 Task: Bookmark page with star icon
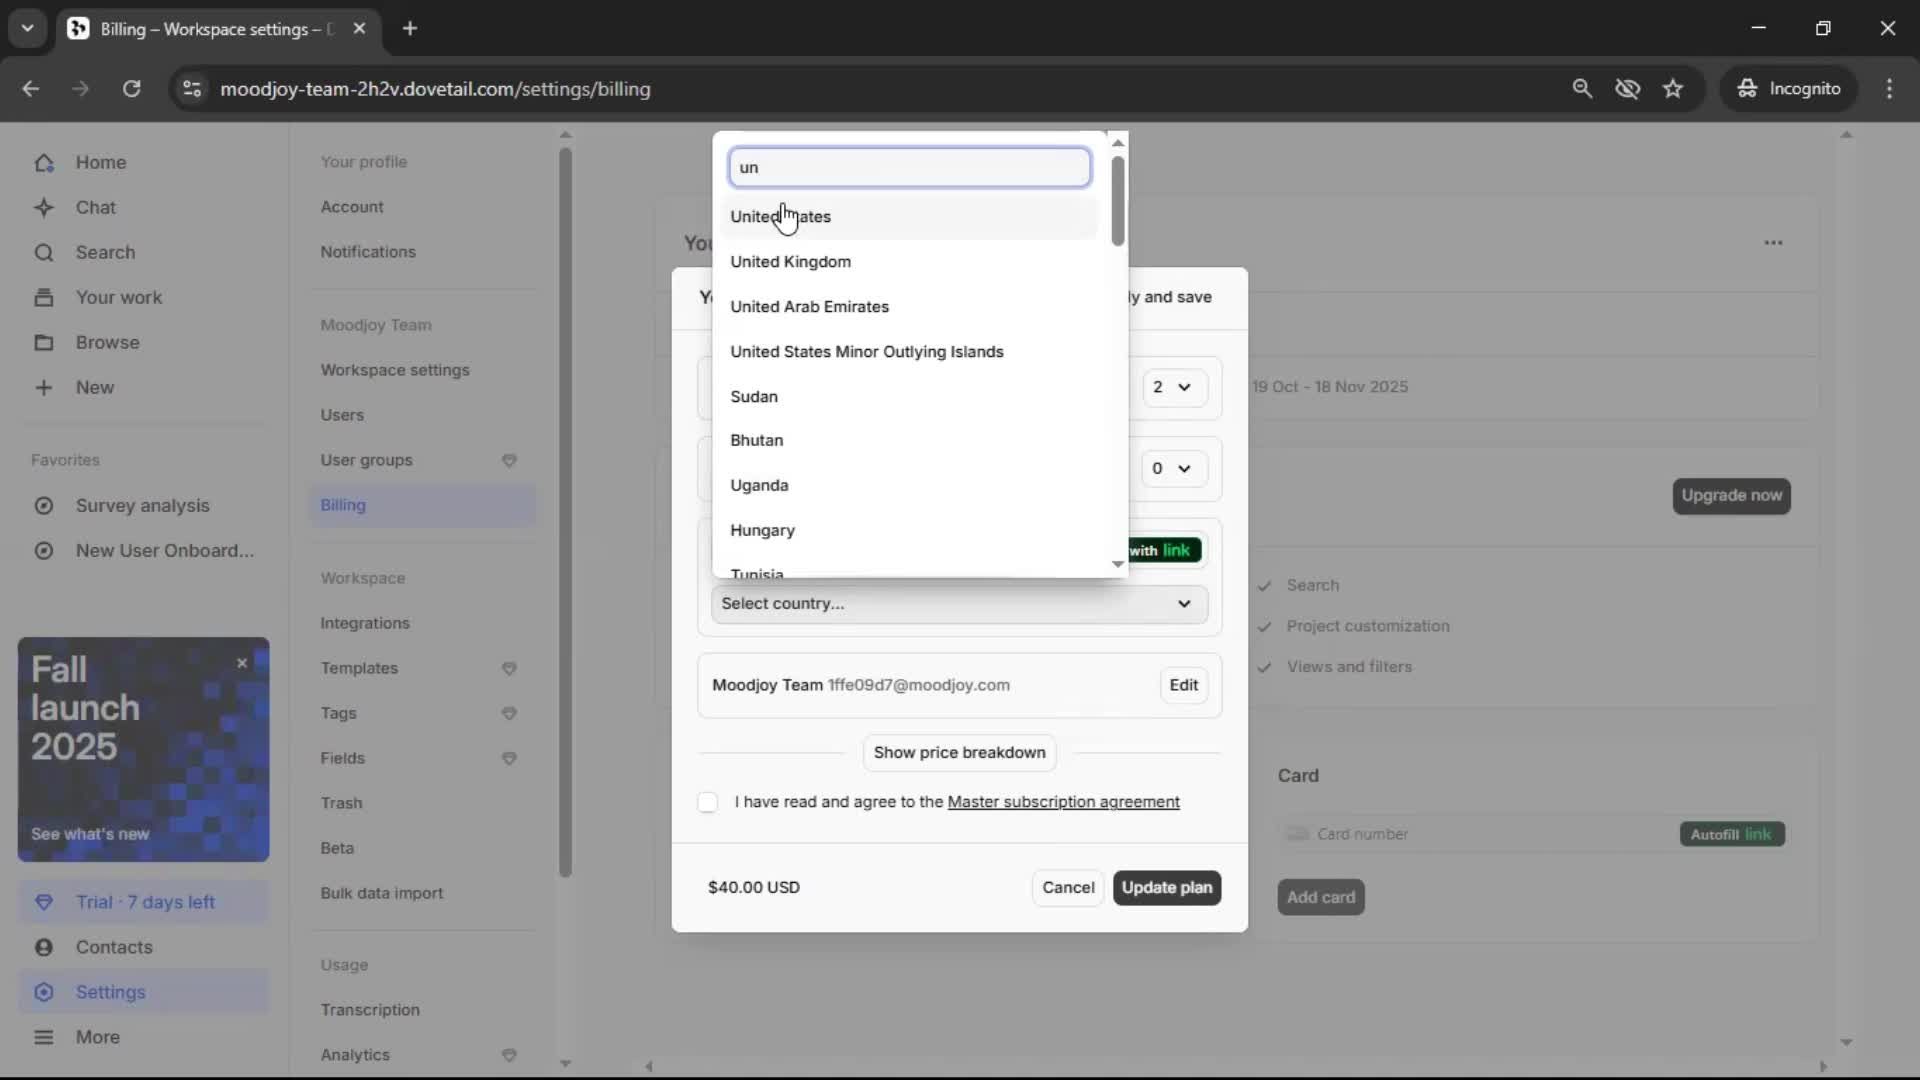tap(1673, 89)
